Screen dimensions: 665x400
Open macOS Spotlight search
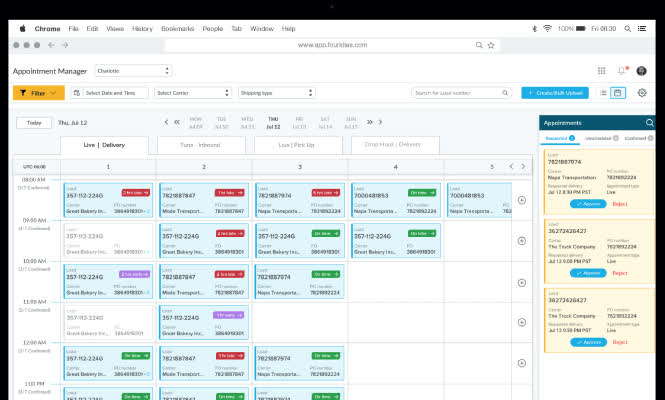click(627, 29)
